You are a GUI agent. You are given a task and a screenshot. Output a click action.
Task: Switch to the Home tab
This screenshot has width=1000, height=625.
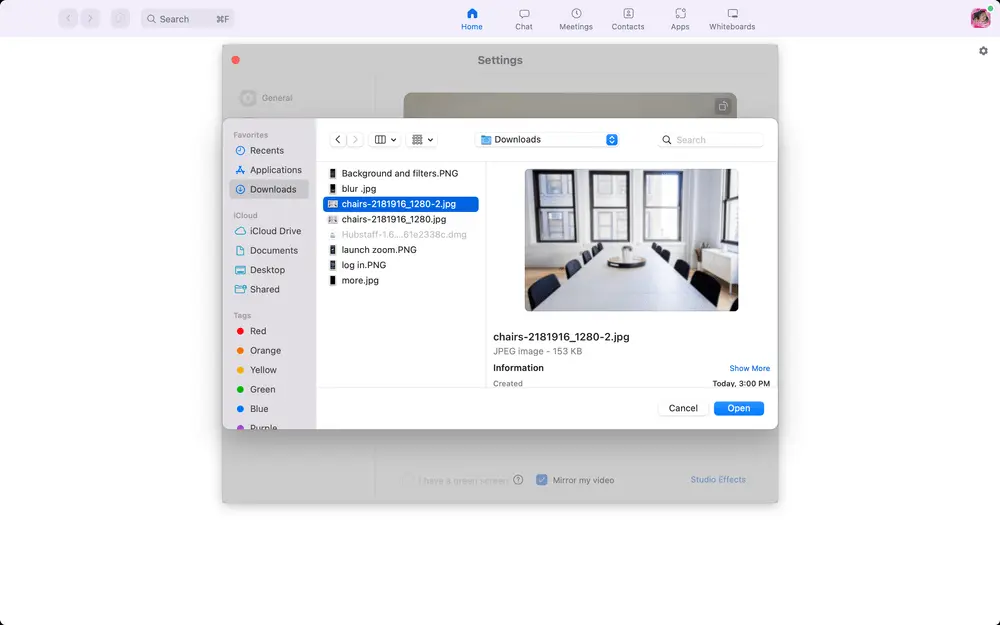coord(472,18)
